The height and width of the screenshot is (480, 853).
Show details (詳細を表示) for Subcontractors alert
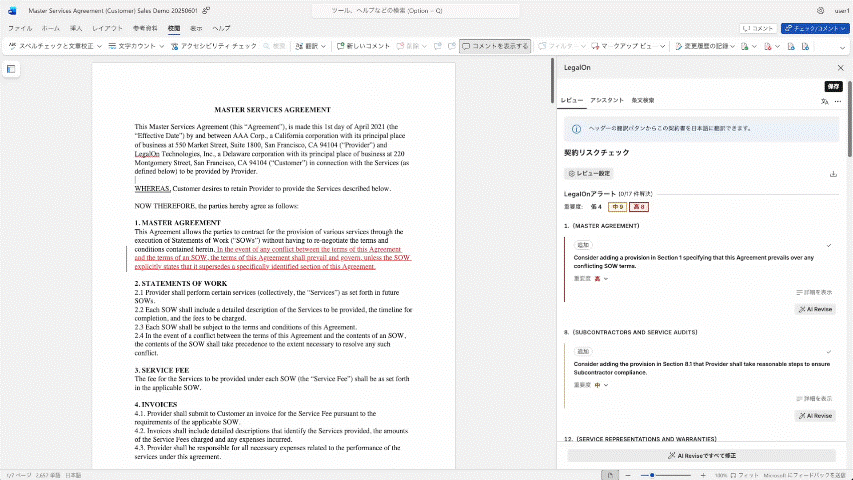point(814,399)
